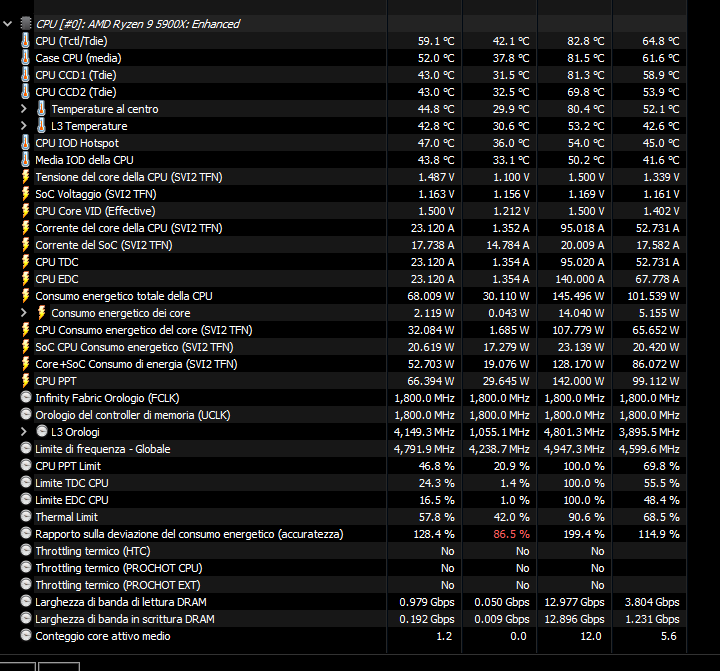
Task: Select the CPU [#0]: AMD Ryzen 9 5900X: Enhanced header
Action: [138, 24]
